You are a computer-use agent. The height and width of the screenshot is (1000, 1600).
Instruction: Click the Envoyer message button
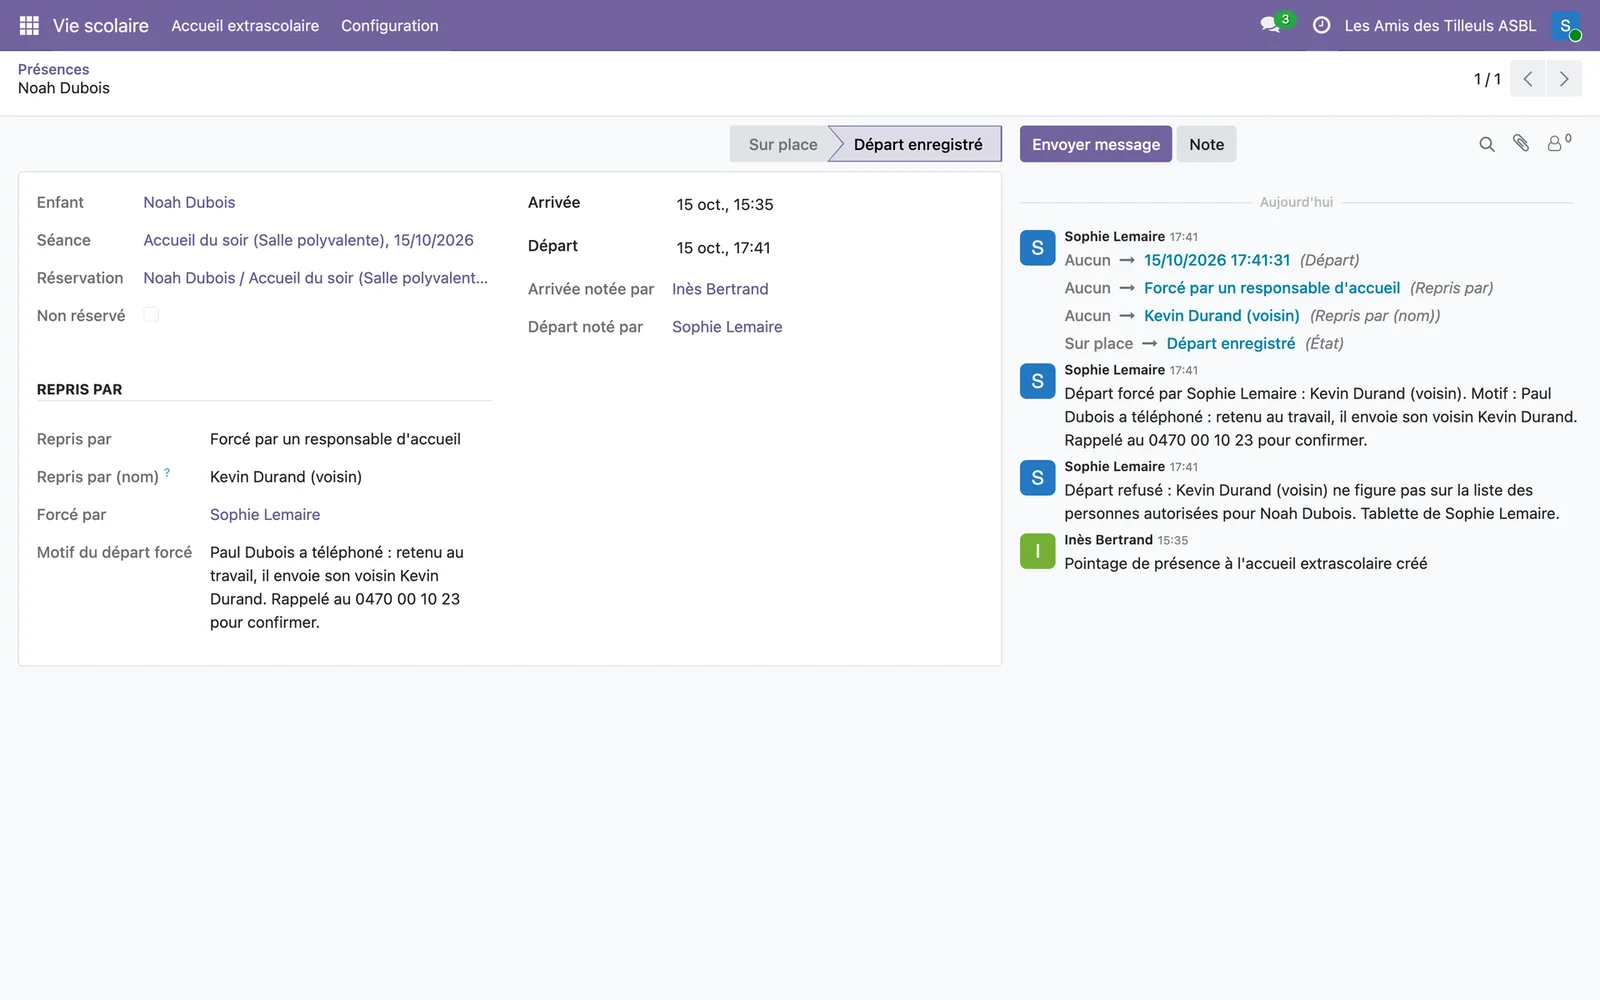pyautogui.click(x=1096, y=144)
